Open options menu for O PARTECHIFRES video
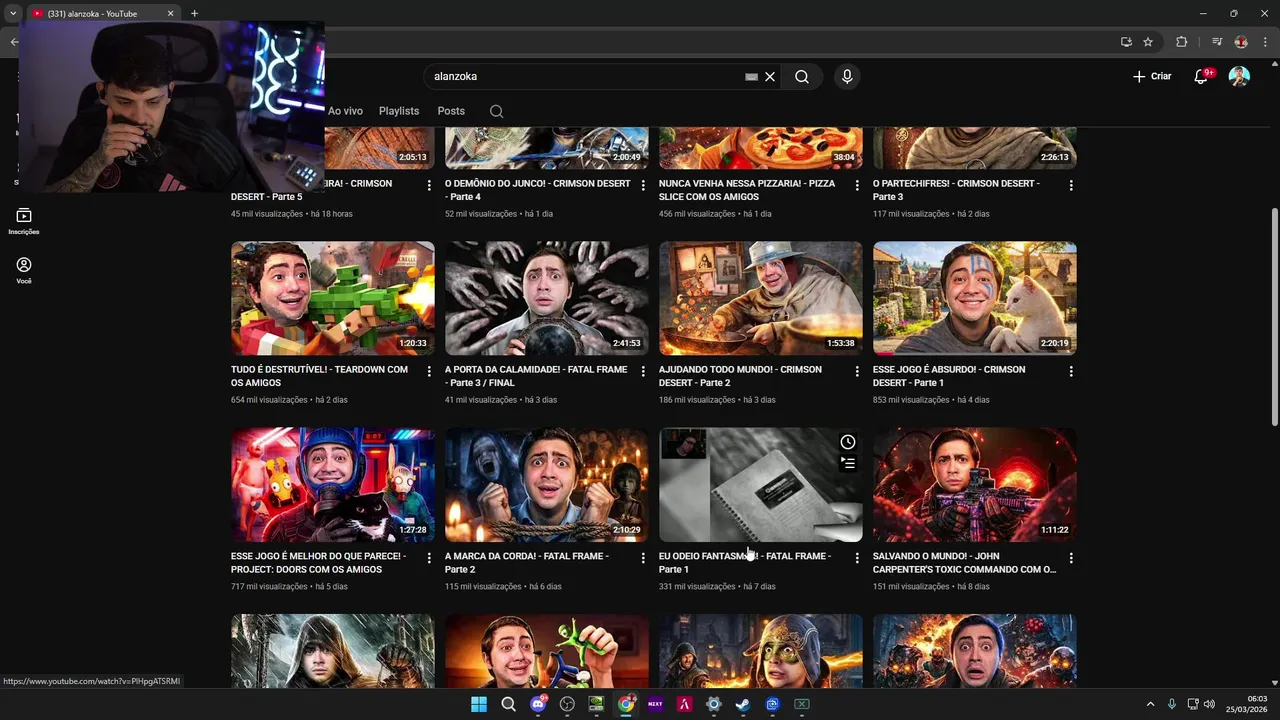 (x=1071, y=186)
